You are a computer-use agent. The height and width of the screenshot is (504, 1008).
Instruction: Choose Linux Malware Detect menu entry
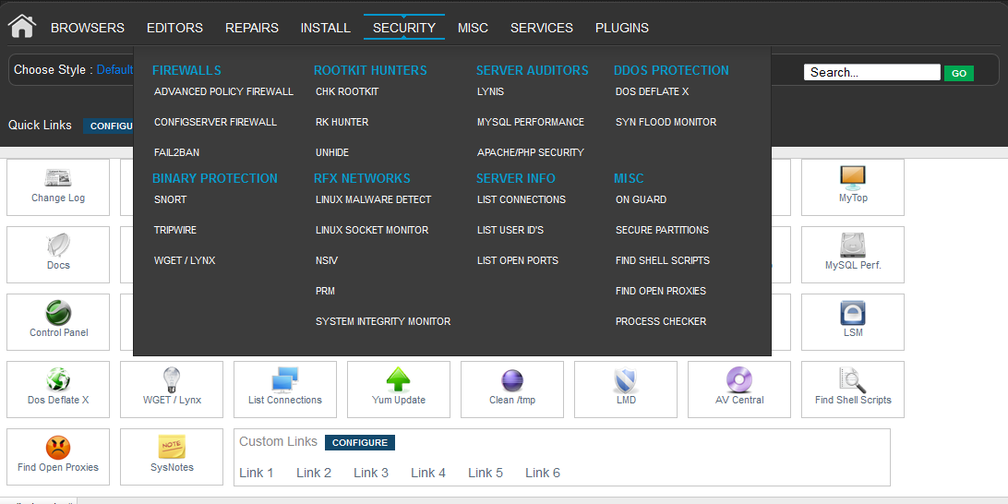(x=373, y=200)
